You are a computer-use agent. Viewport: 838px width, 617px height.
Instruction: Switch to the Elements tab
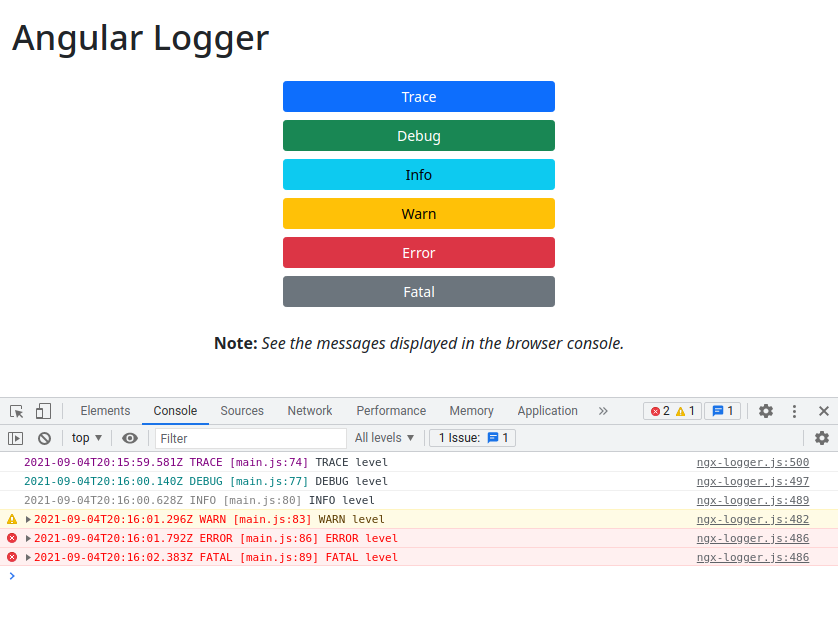pos(105,411)
